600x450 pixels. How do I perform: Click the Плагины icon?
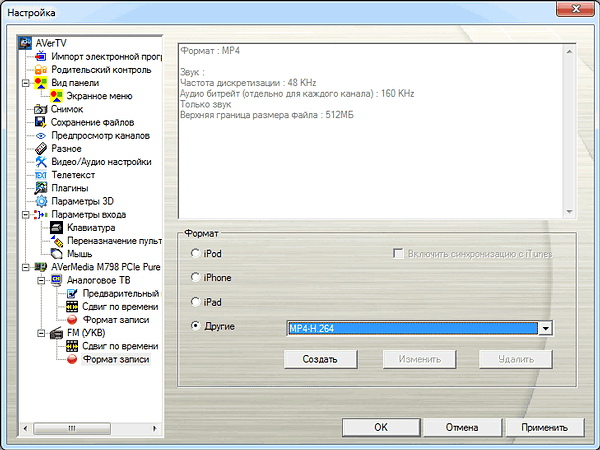click(x=41, y=188)
